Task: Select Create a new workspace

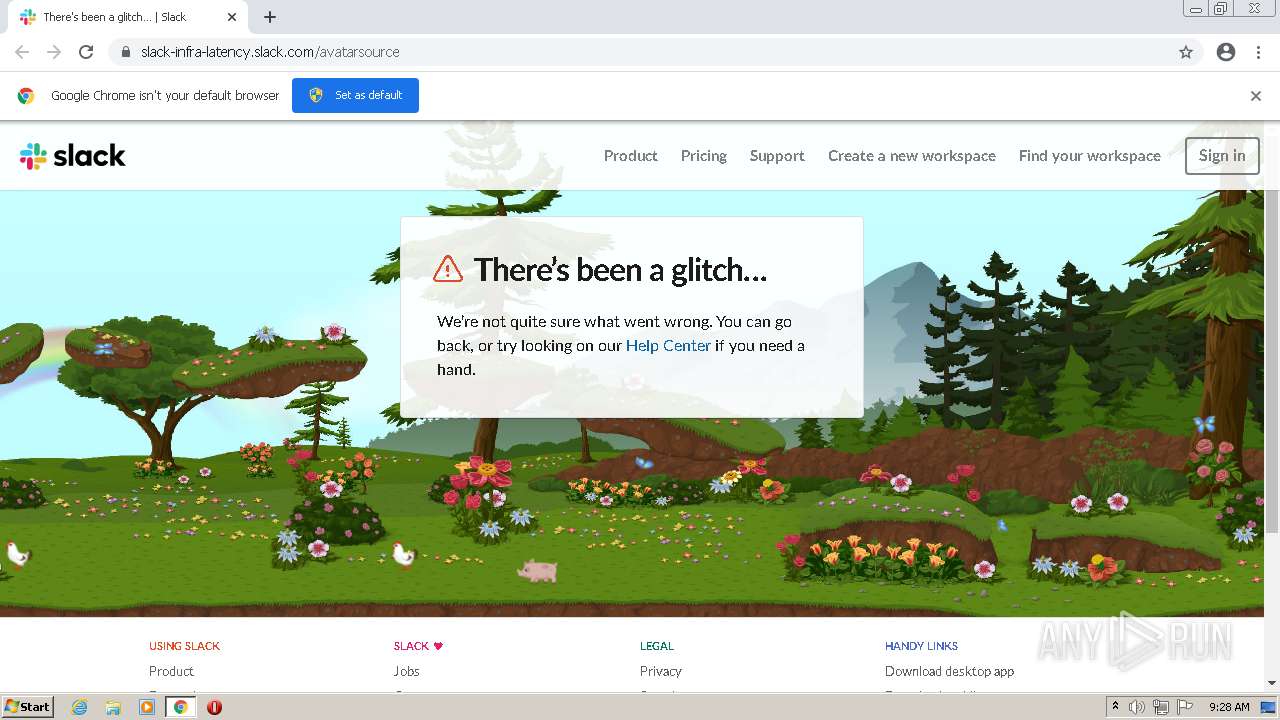Action: click(x=912, y=156)
